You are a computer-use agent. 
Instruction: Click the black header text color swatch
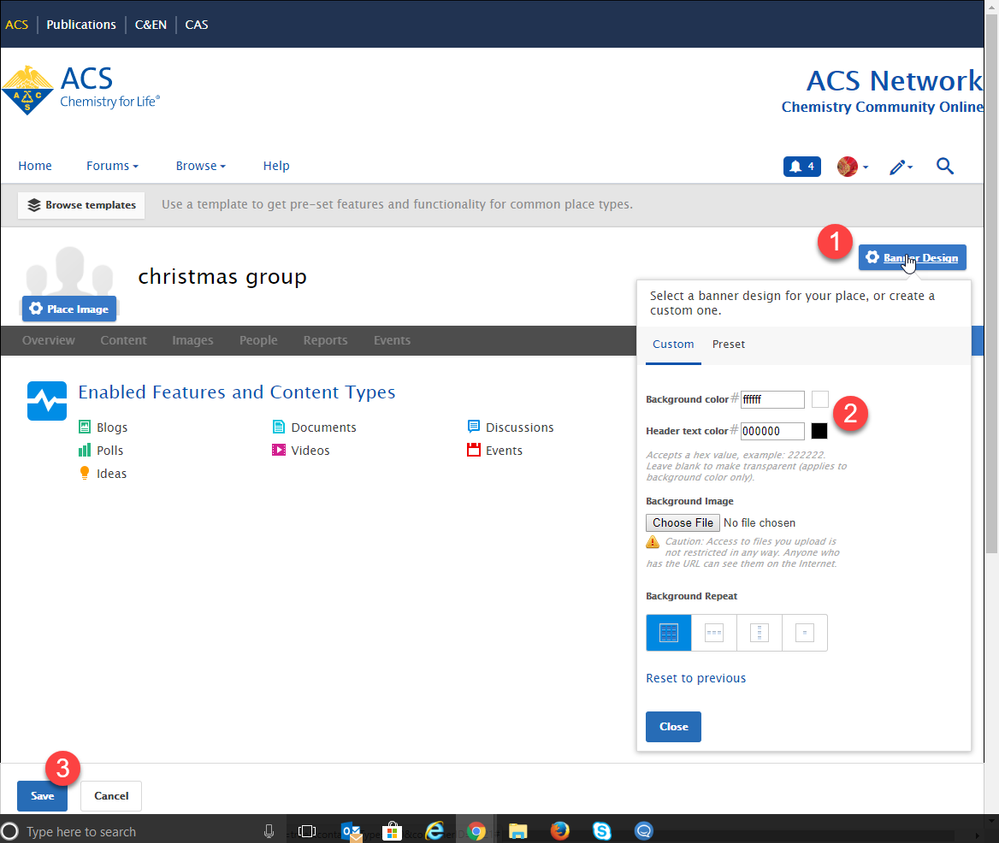[819, 431]
